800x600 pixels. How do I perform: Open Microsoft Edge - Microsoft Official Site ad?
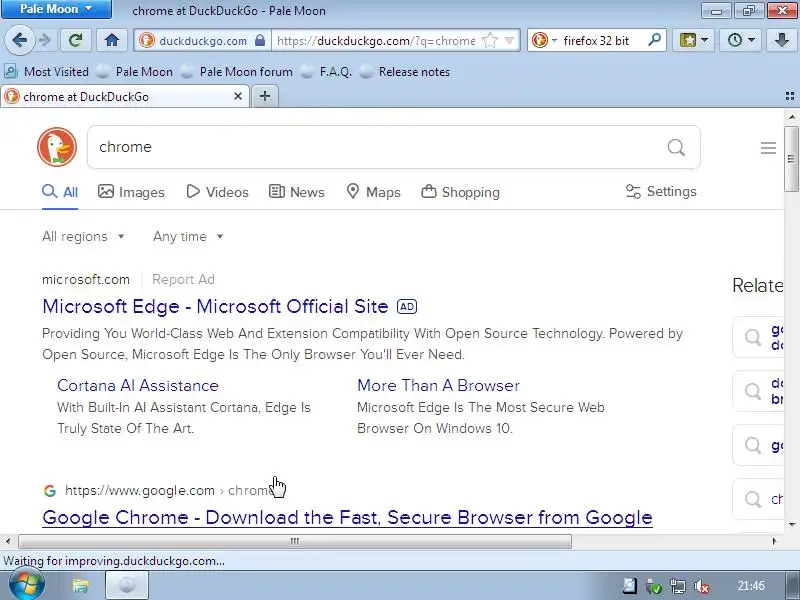(x=215, y=306)
